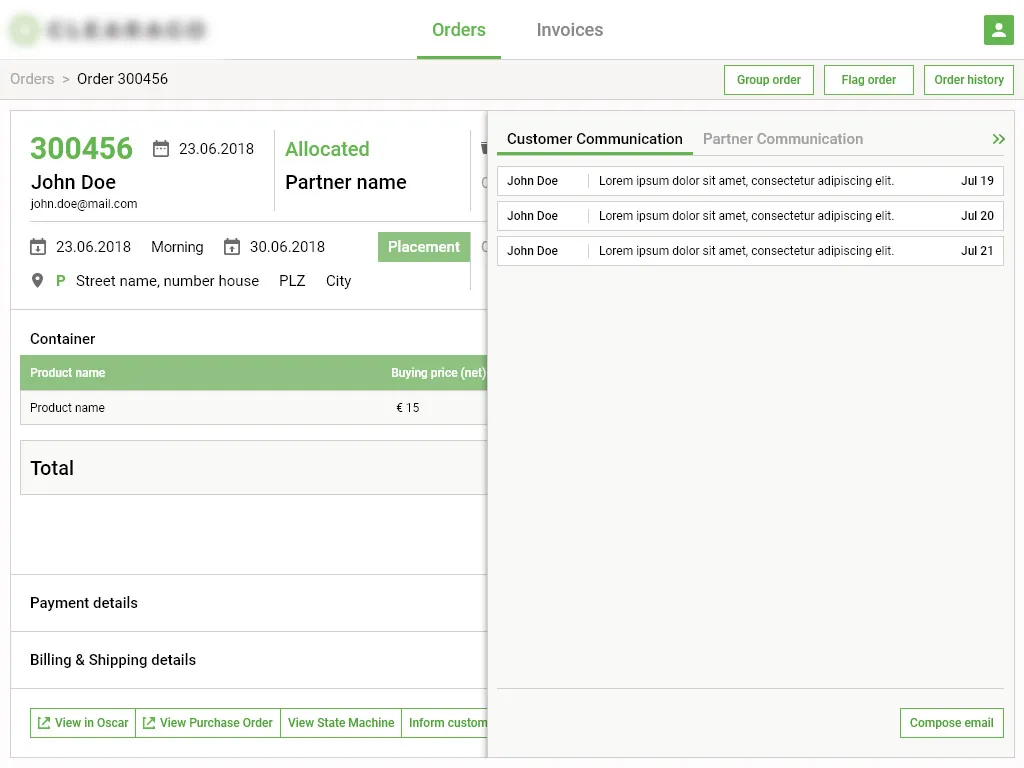The height and width of the screenshot is (768, 1024).
Task: Open the Order history
Action: point(968,80)
